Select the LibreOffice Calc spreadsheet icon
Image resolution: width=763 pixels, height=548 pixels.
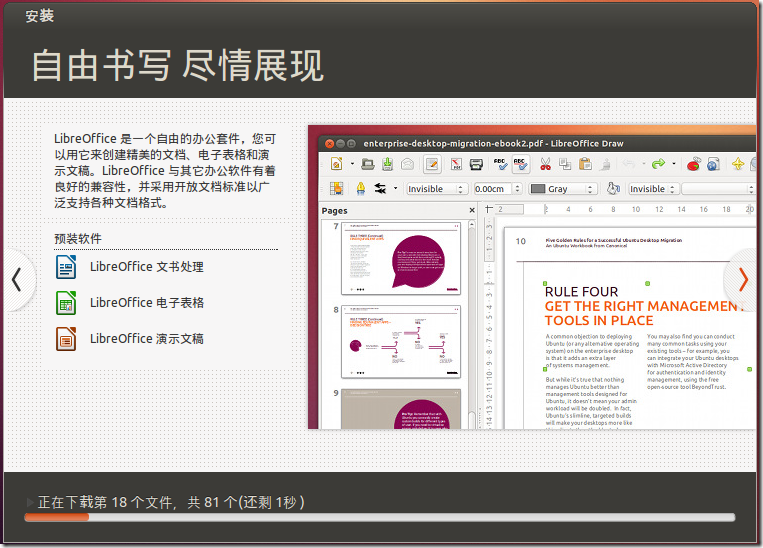click(x=66, y=303)
